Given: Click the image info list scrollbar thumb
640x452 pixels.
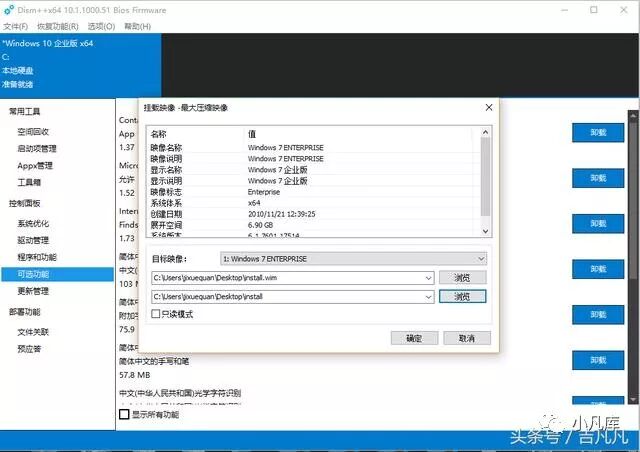Looking at the screenshot, I should tap(485, 176).
